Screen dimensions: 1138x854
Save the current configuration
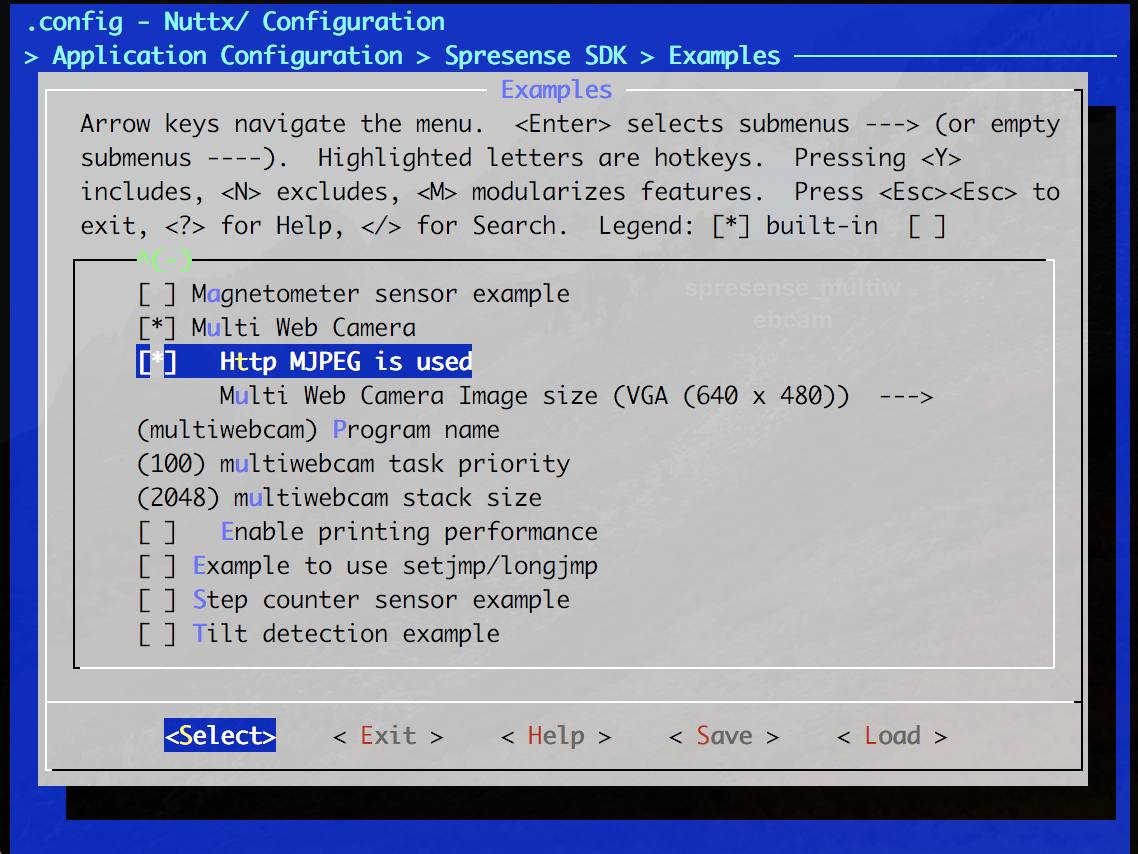(x=722, y=735)
